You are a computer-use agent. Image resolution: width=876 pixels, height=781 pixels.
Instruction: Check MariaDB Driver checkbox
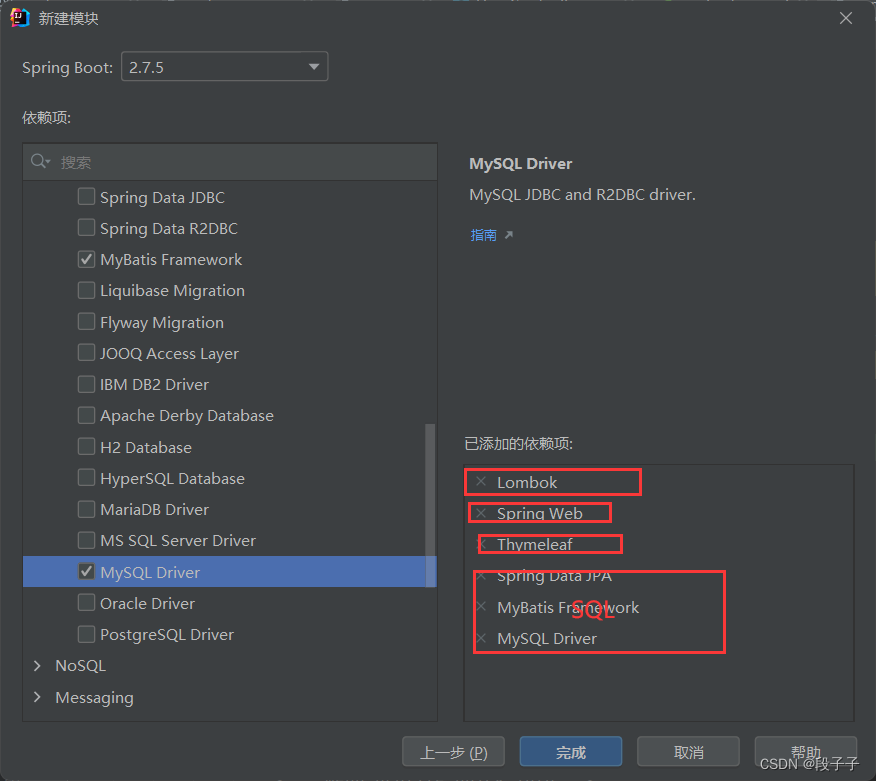[x=86, y=509]
